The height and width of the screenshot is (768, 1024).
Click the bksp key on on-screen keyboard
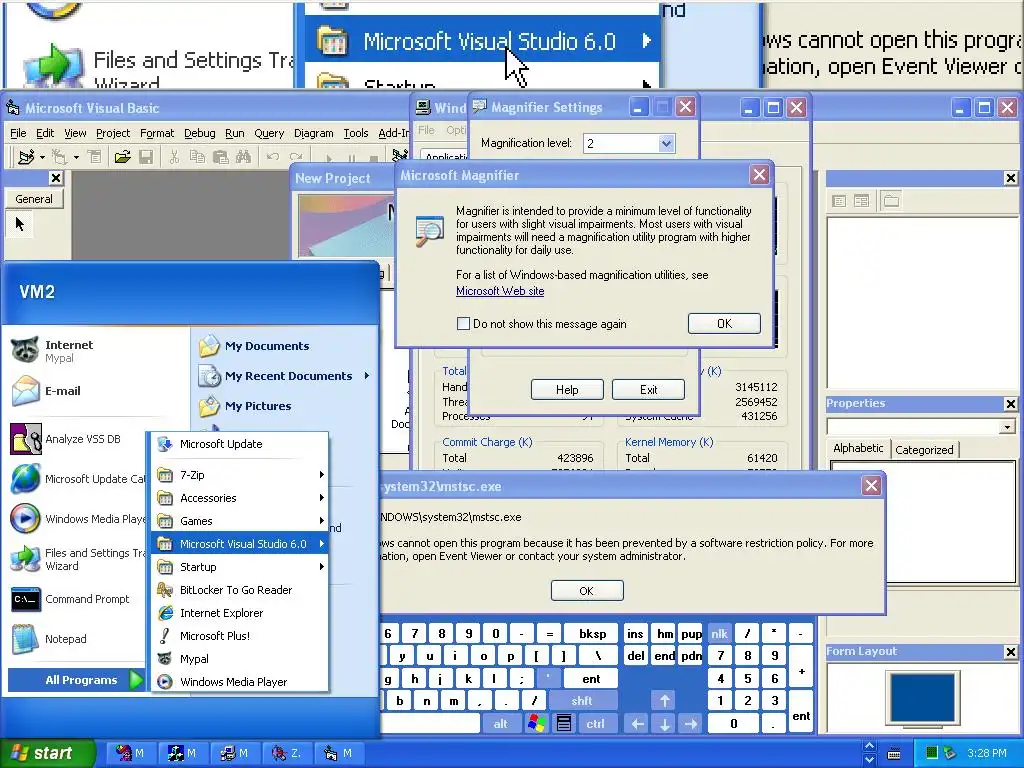(592, 633)
